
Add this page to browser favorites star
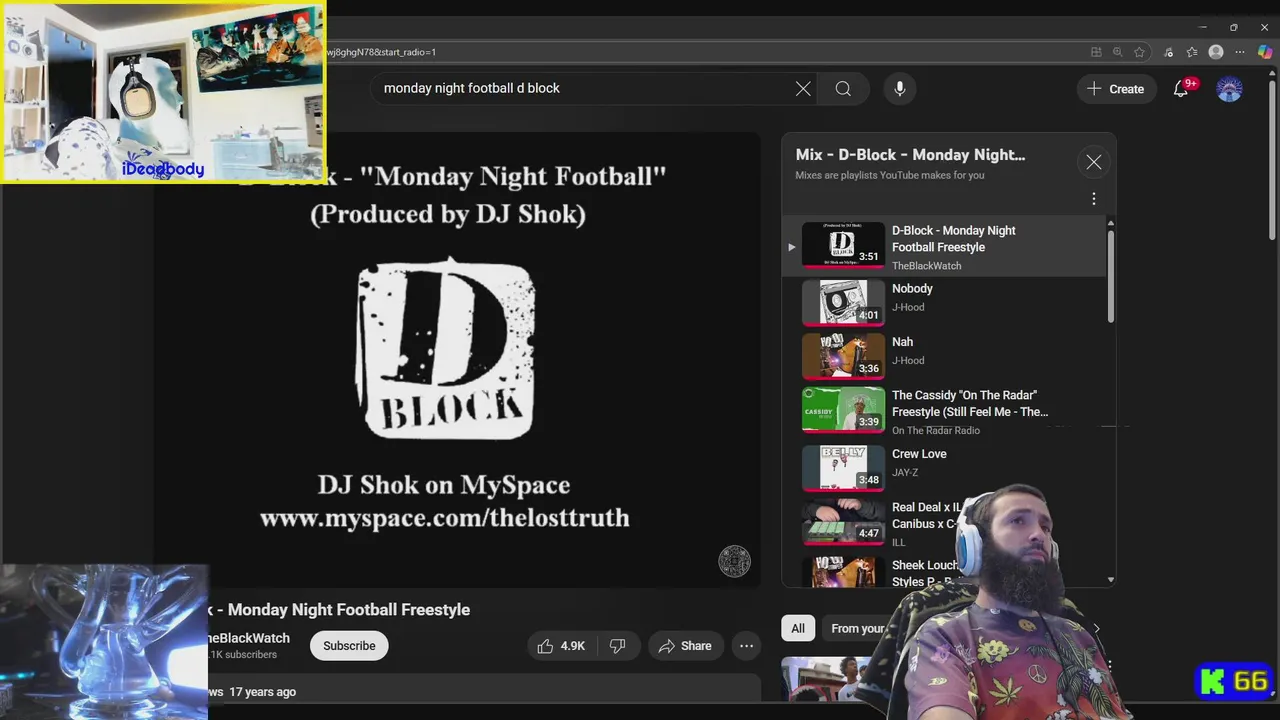[1139, 52]
